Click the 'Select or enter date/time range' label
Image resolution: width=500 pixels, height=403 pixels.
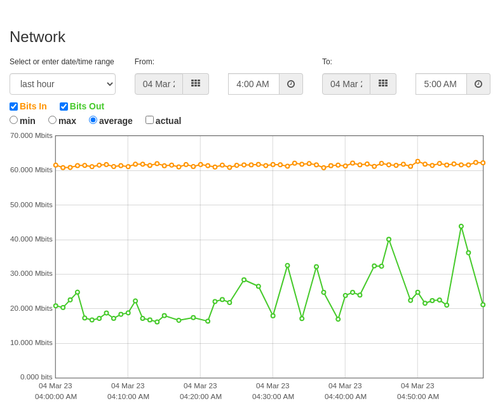tap(62, 62)
